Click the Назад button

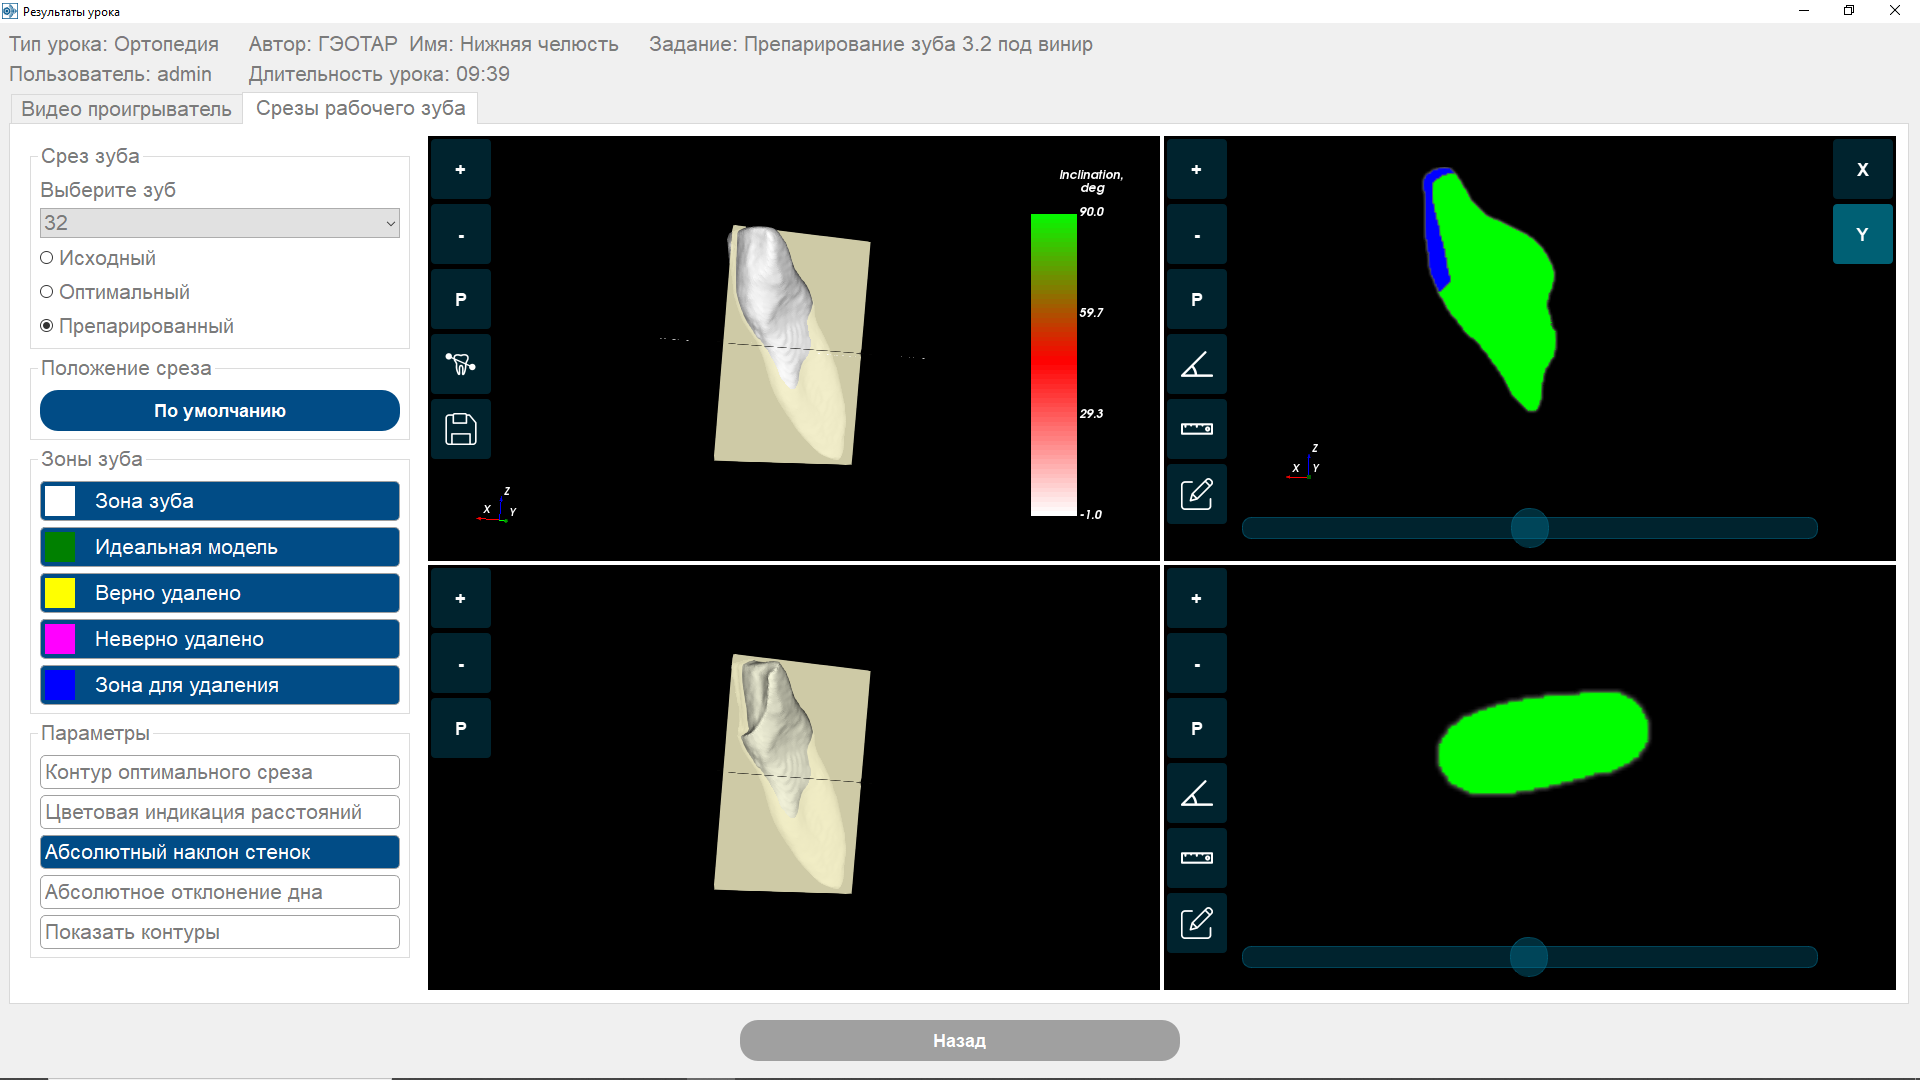pos(959,1040)
